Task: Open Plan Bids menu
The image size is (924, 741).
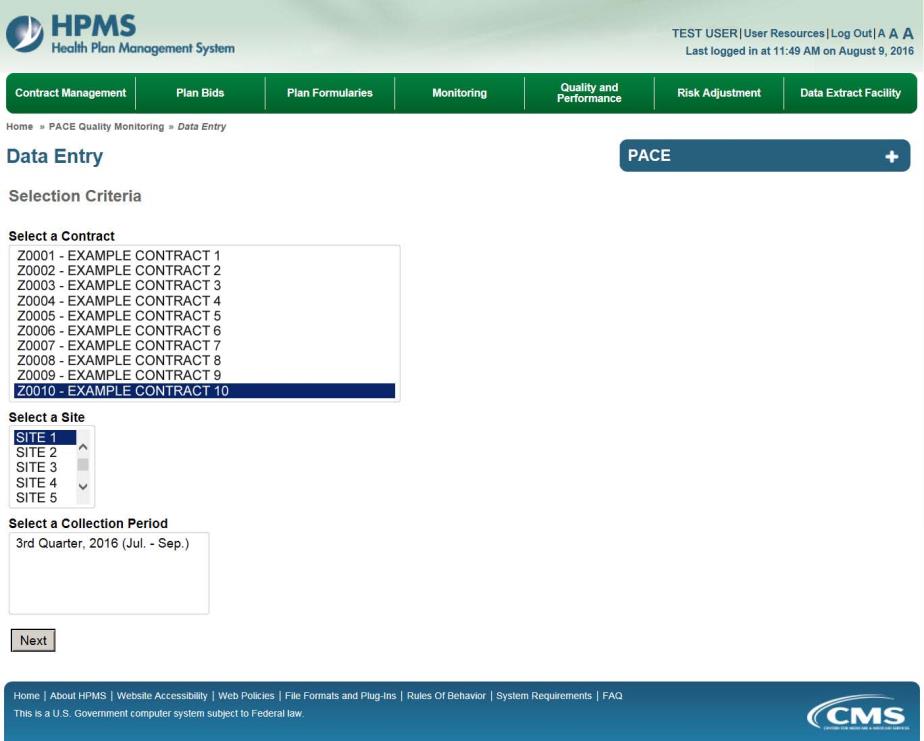Action: tap(200, 93)
